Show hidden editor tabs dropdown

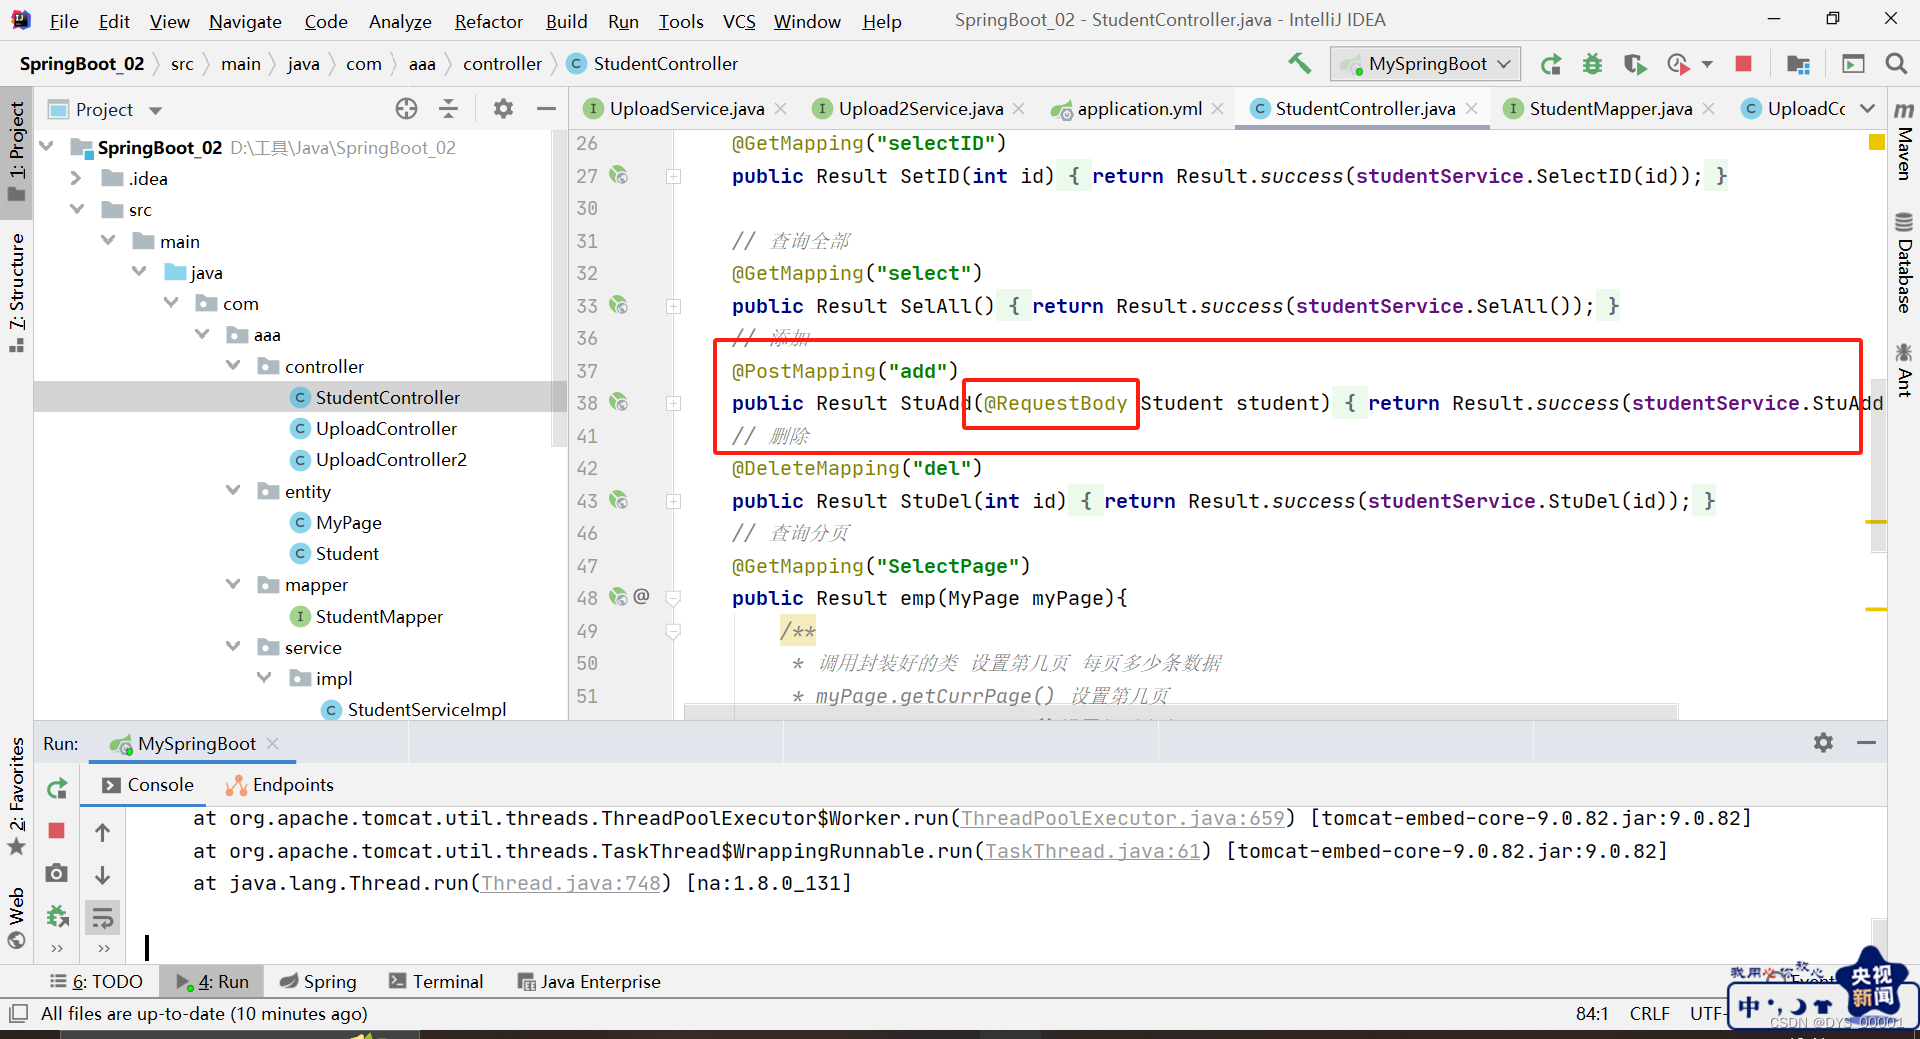(x=1867, y=109)
